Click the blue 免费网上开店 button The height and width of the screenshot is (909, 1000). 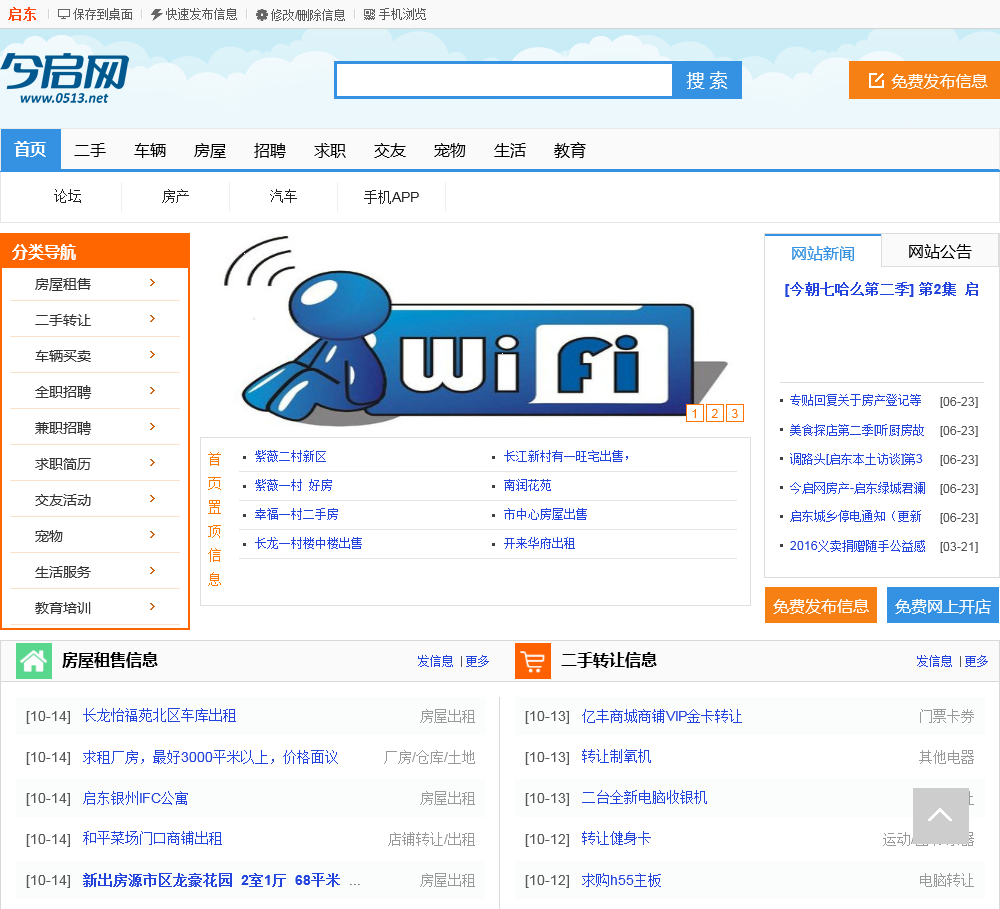(943, 605)
